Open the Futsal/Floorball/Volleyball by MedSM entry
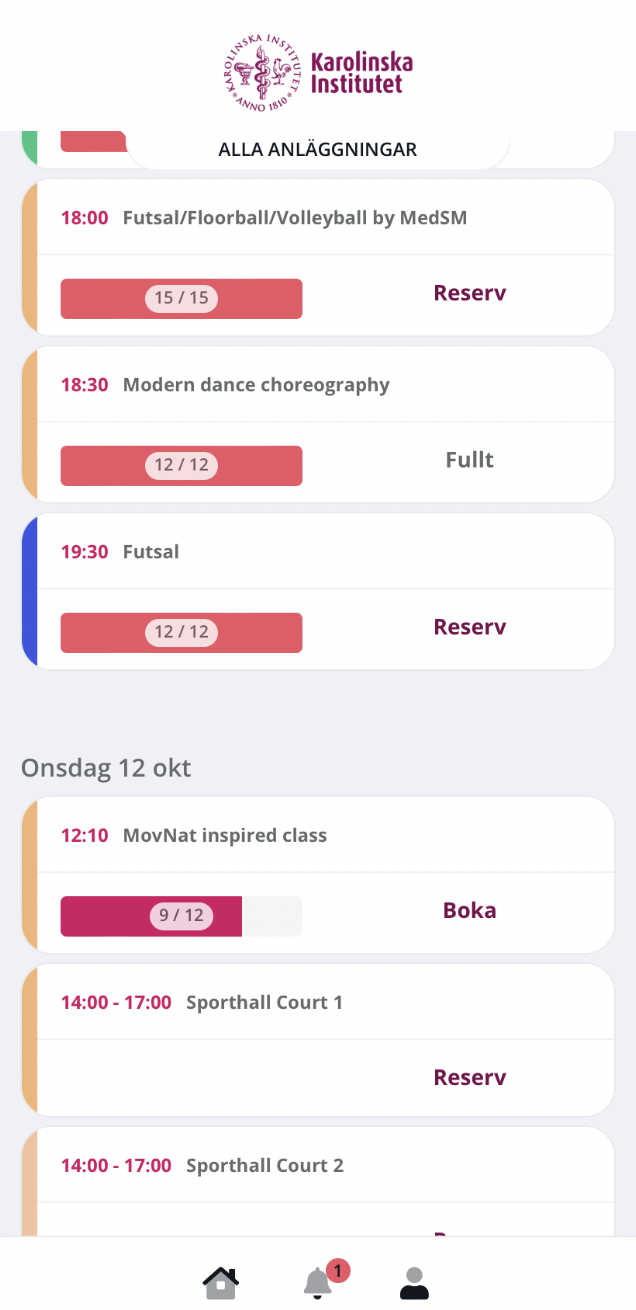This screenshot has height=1310, width=636. pos(295,218)
